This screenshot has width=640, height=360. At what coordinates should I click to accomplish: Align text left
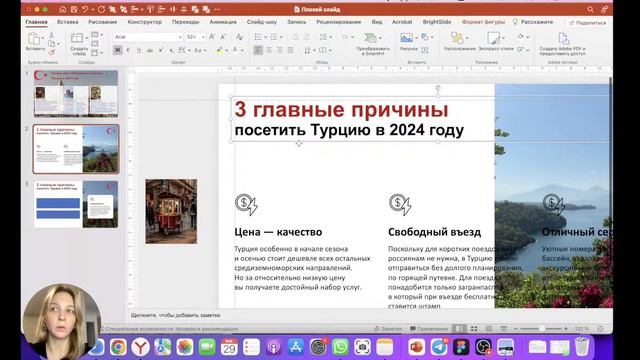tap(258, 50)
